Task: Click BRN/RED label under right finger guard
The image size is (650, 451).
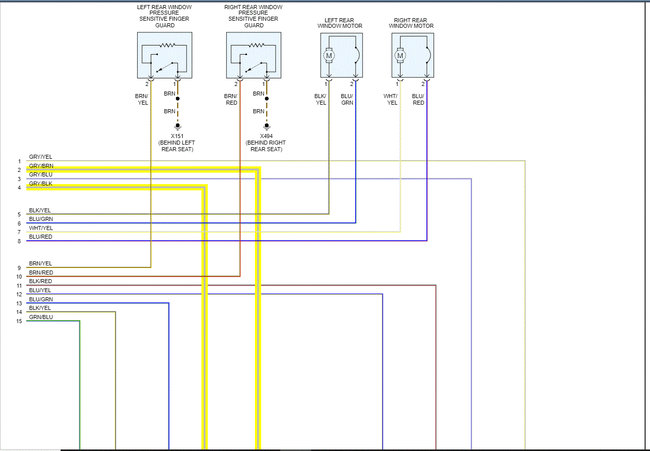Action: (230, 99)
